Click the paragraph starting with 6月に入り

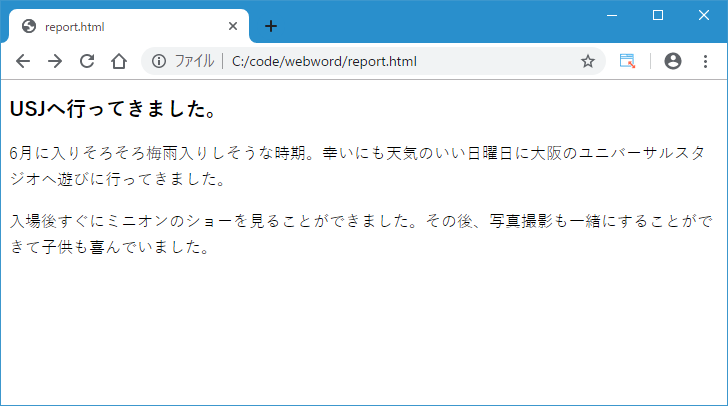coord(358,166)
